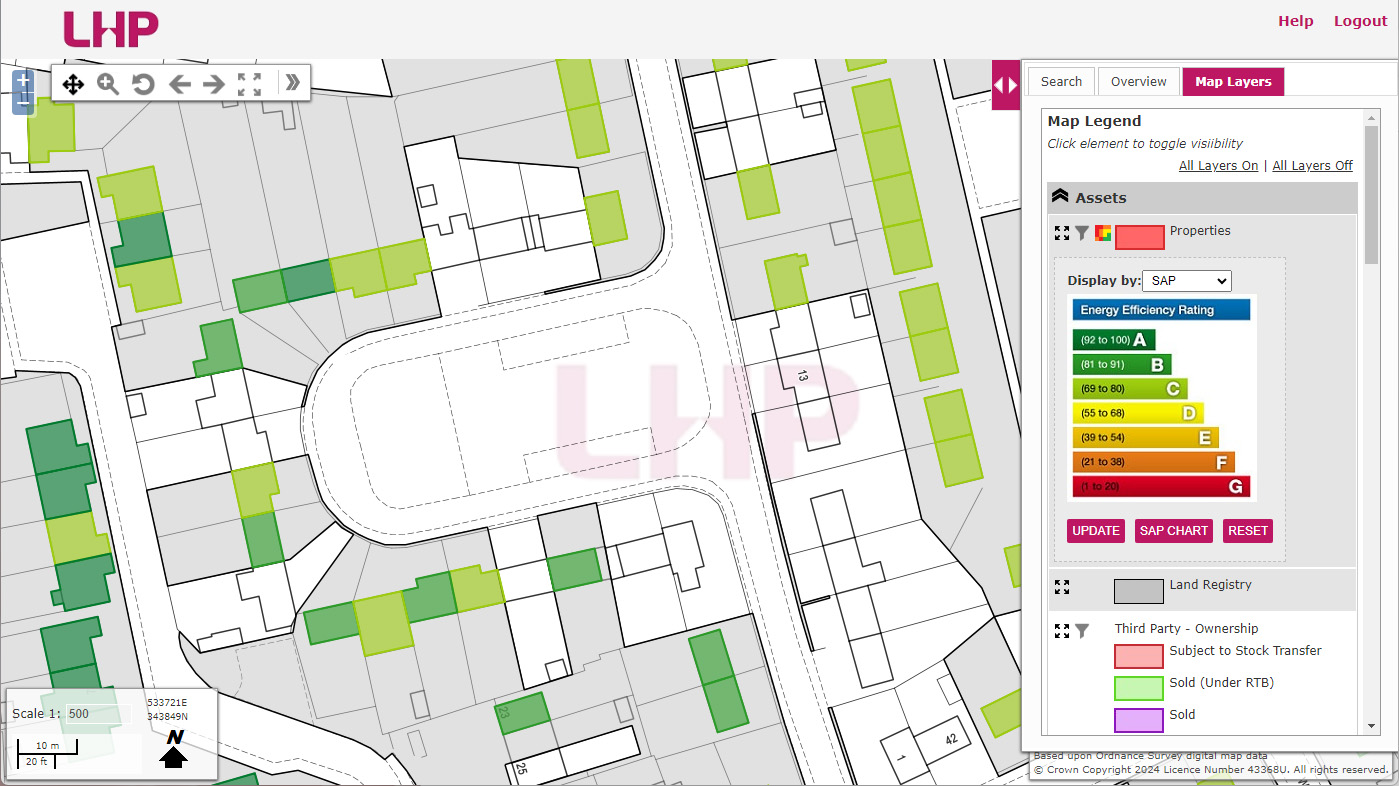Zoom to full map extent

coord(249,84)
